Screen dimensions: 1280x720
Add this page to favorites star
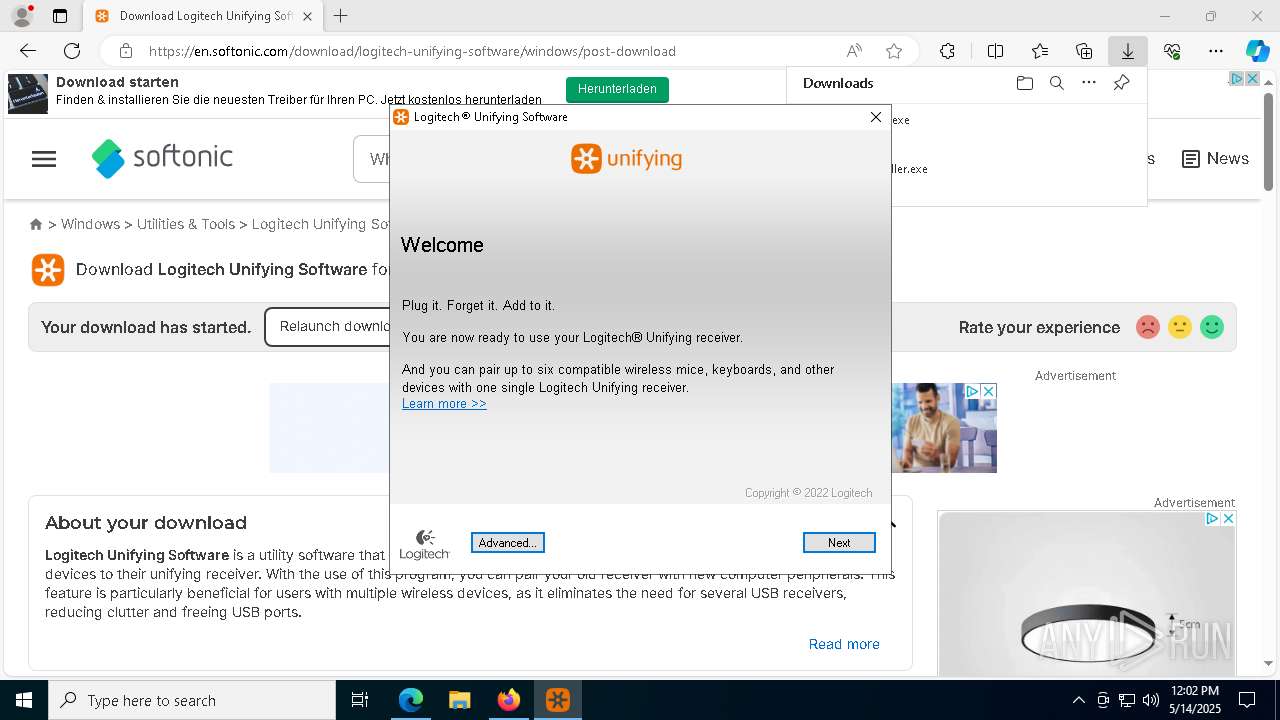(894, 51)
